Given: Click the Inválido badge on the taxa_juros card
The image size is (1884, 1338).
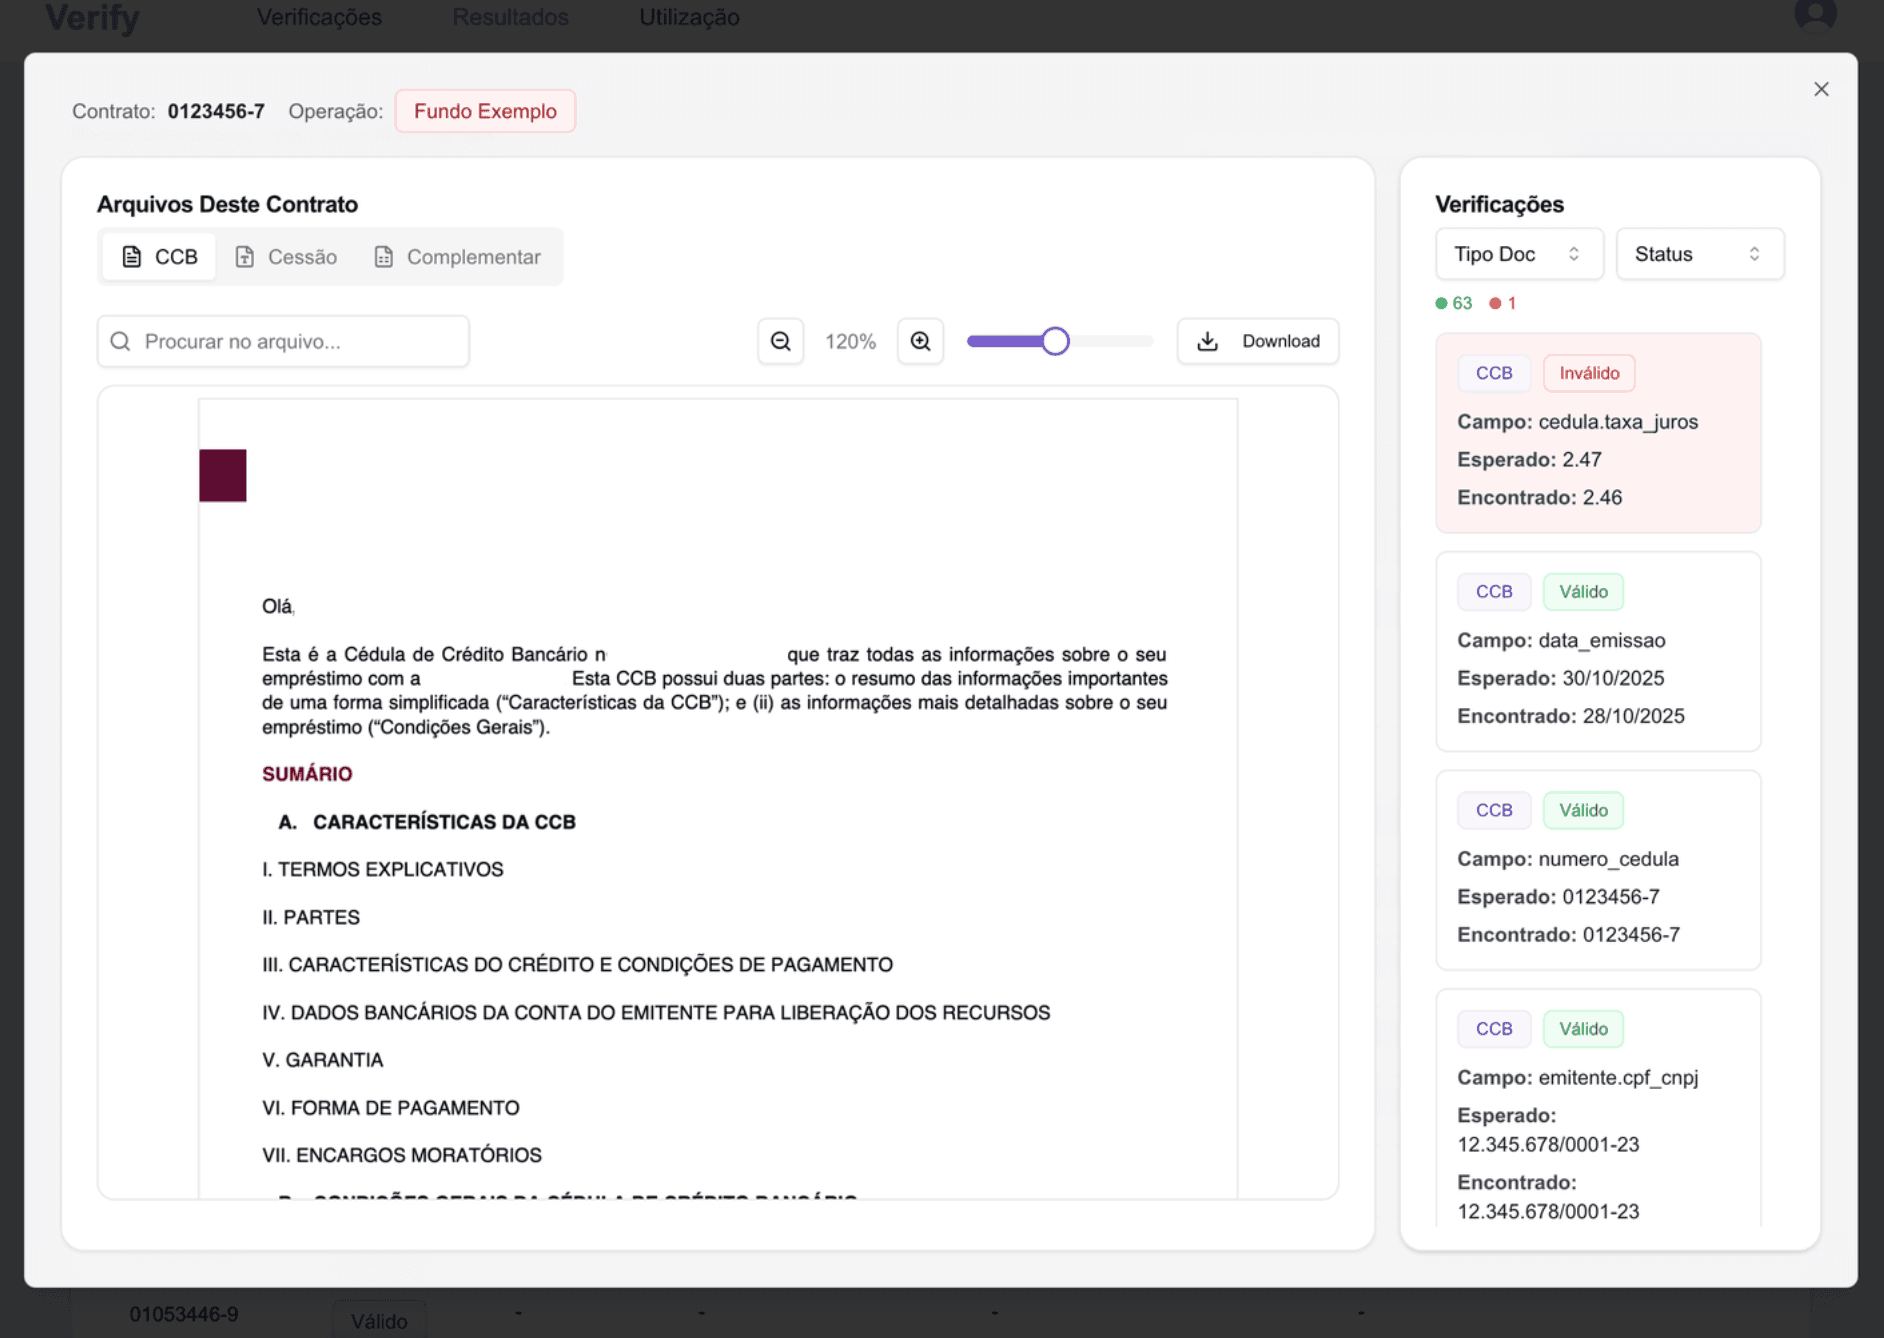Looking at the screenshot, I should click(x=1588, y=373).
